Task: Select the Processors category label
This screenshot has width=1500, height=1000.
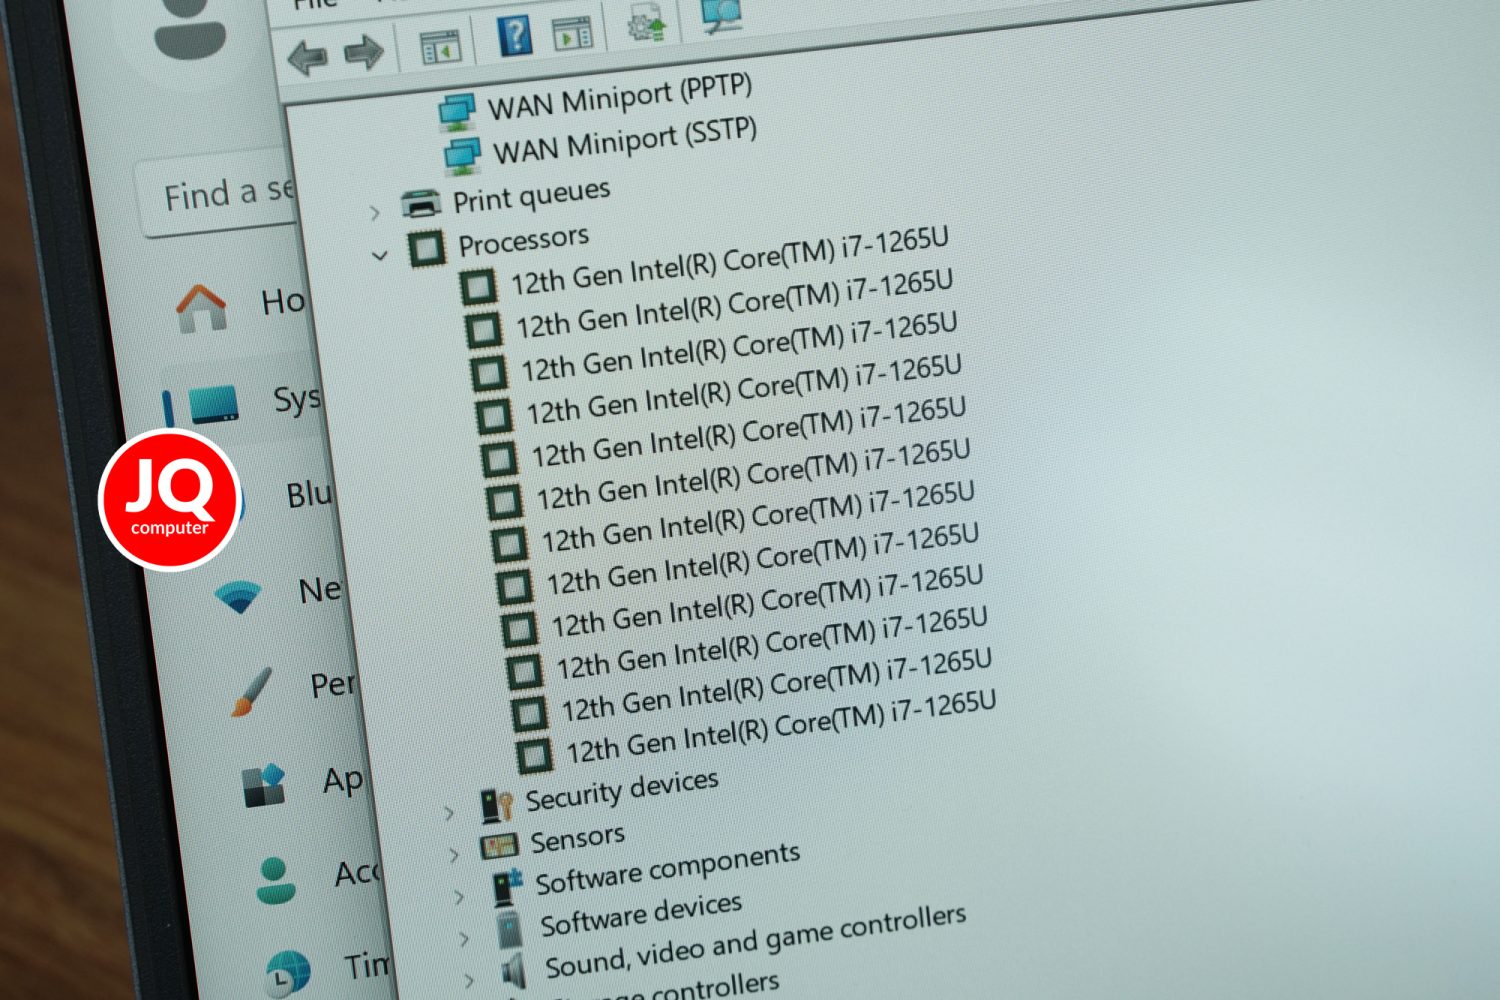Action: [523, 241]
